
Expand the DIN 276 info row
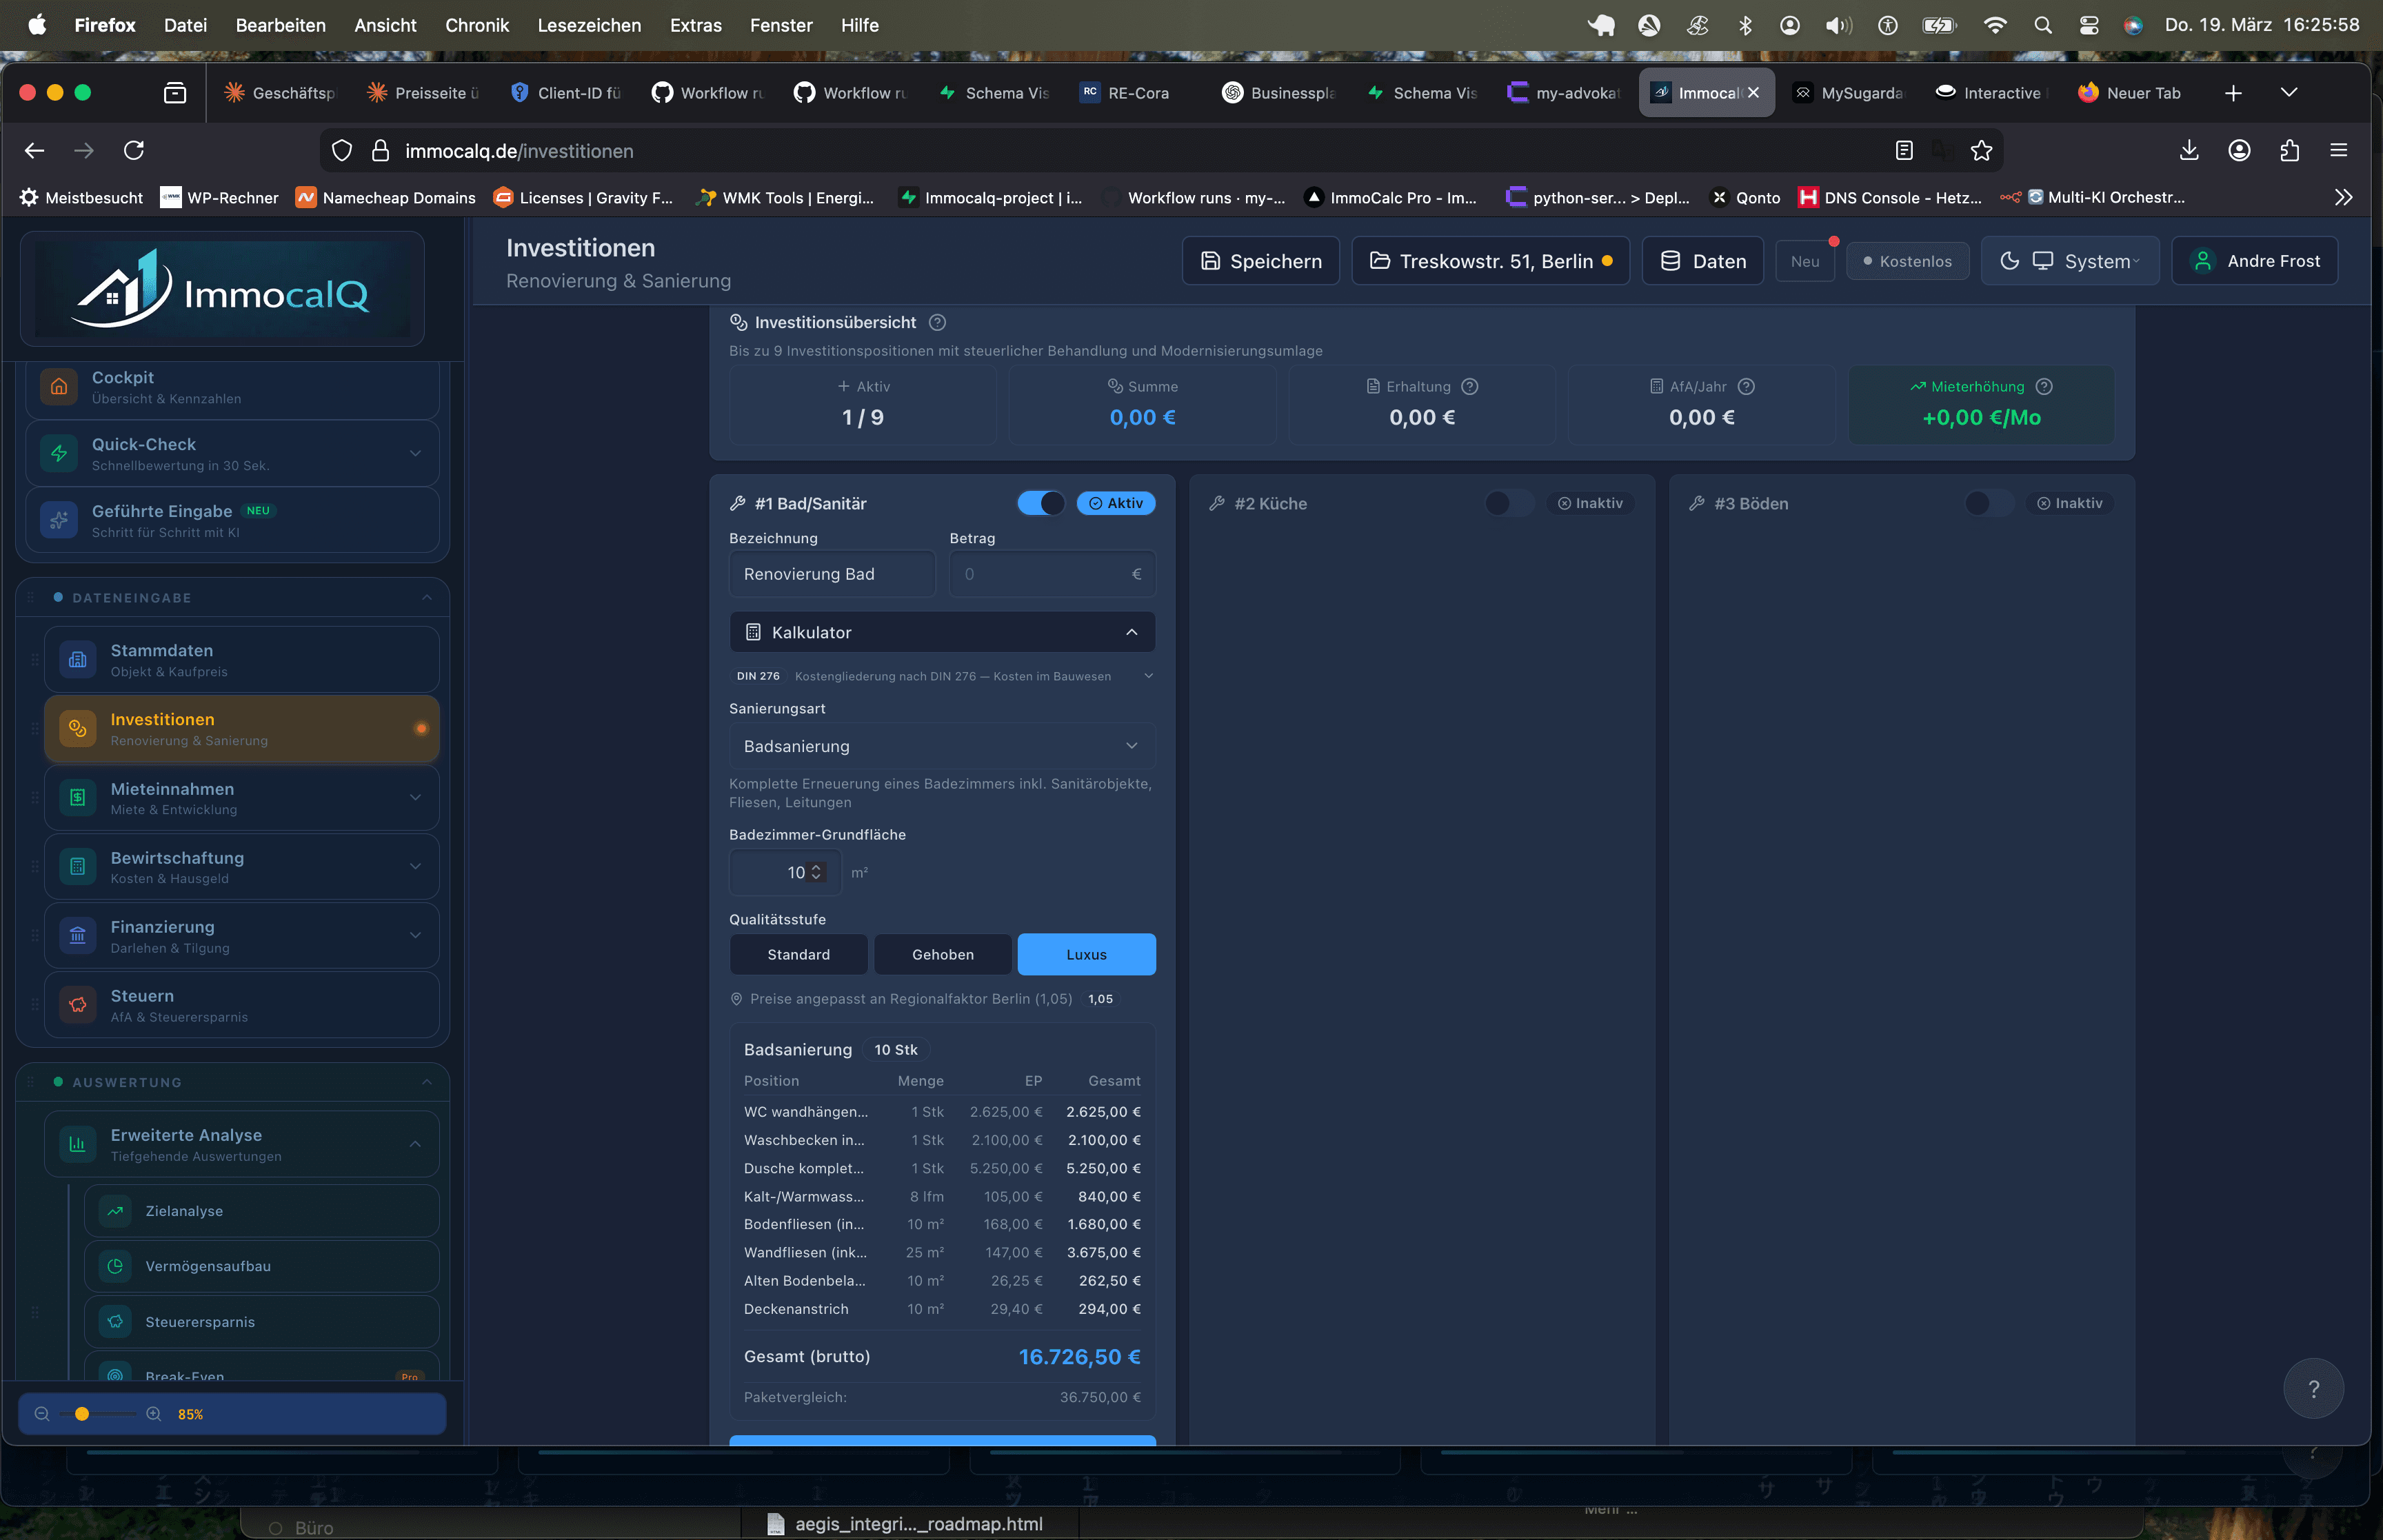coord(942,676)
